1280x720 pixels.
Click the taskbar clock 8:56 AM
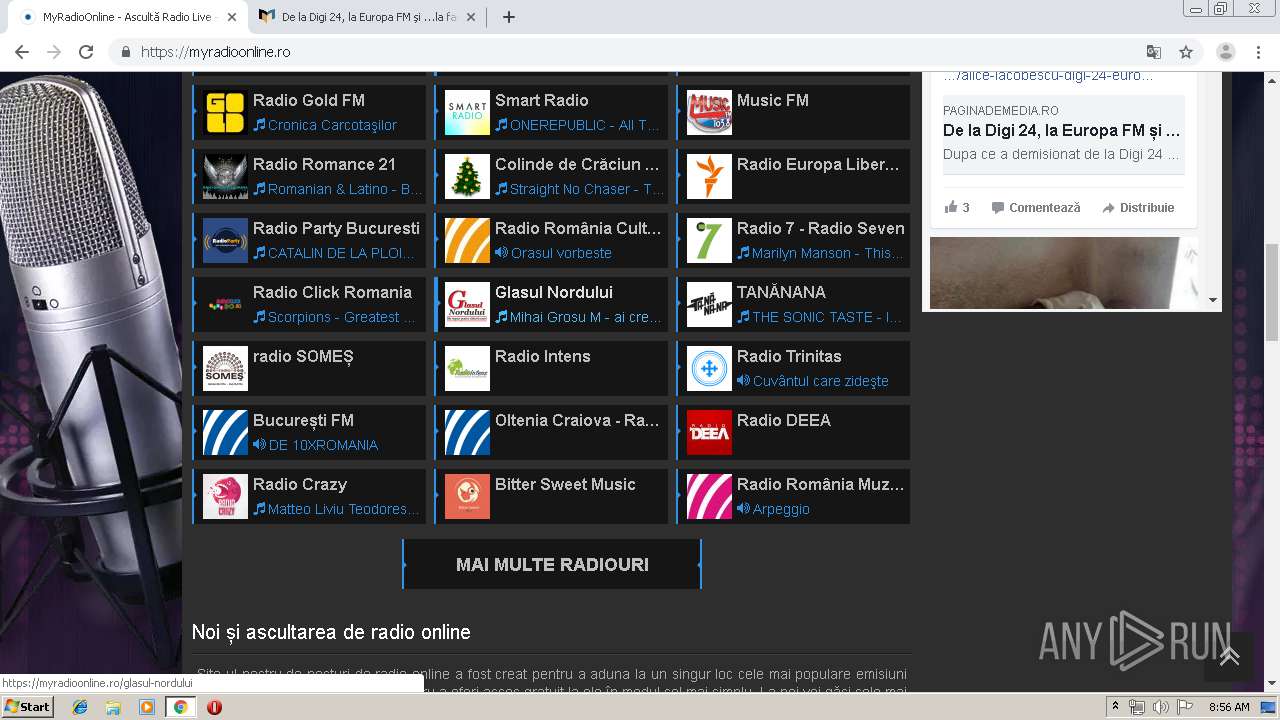coord(1229,707)
